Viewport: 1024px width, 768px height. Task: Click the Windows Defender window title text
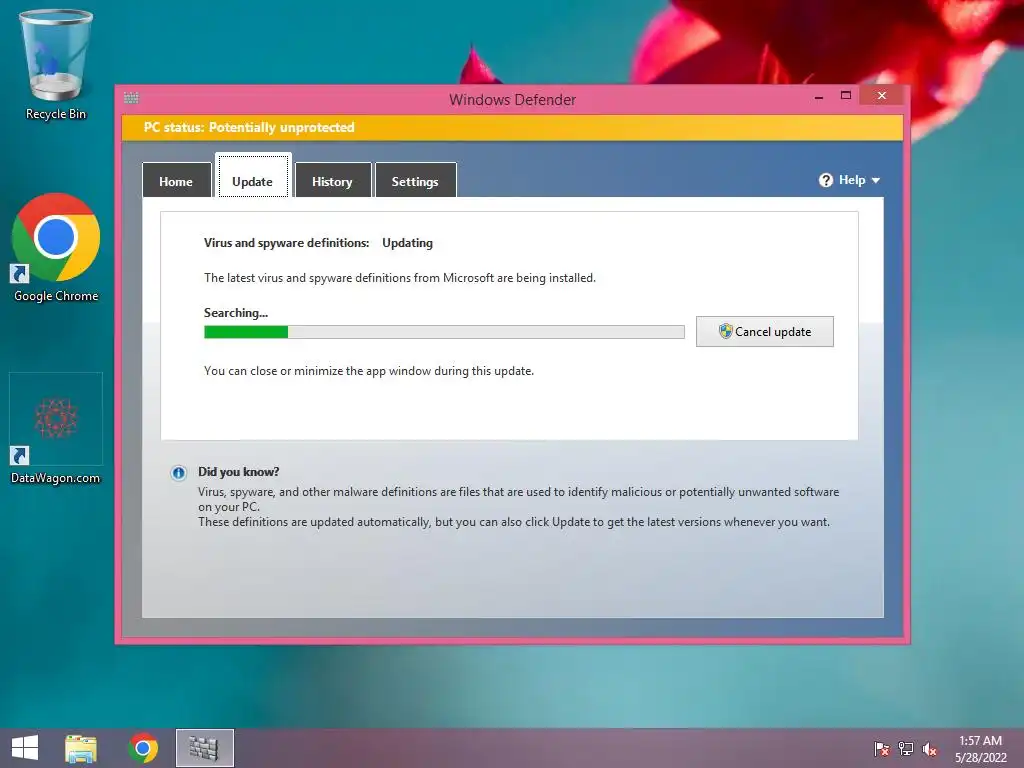pos(513,100)
